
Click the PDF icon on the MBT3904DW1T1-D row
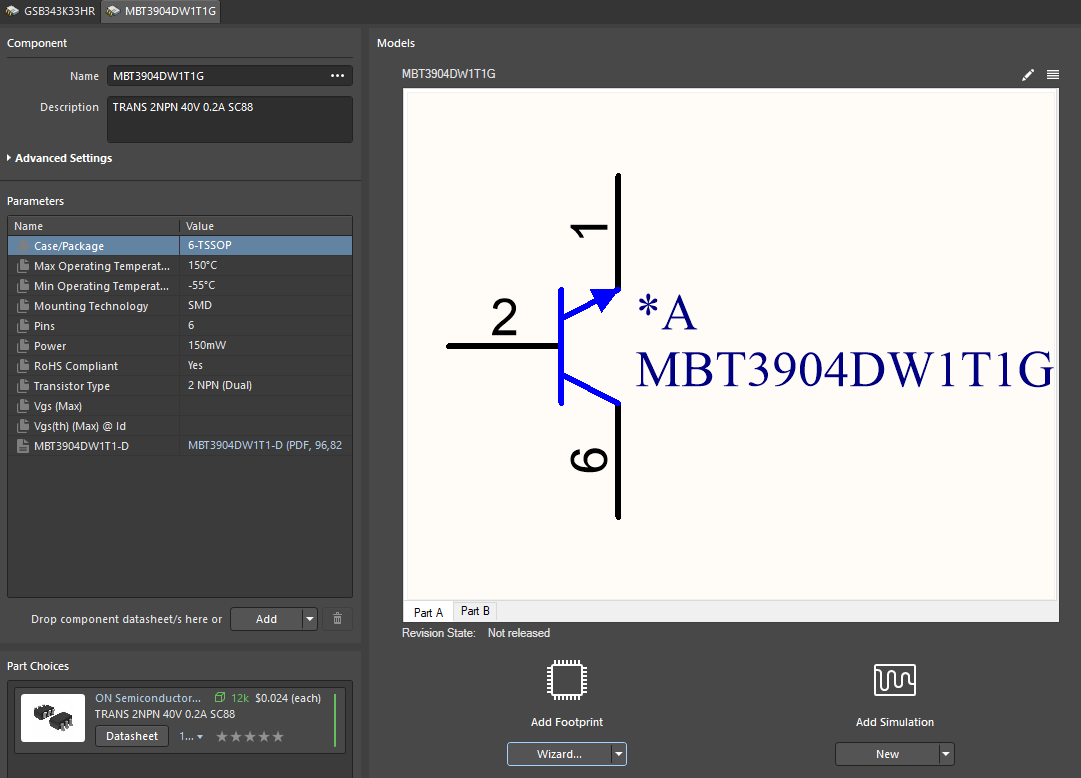coord(22,445)
